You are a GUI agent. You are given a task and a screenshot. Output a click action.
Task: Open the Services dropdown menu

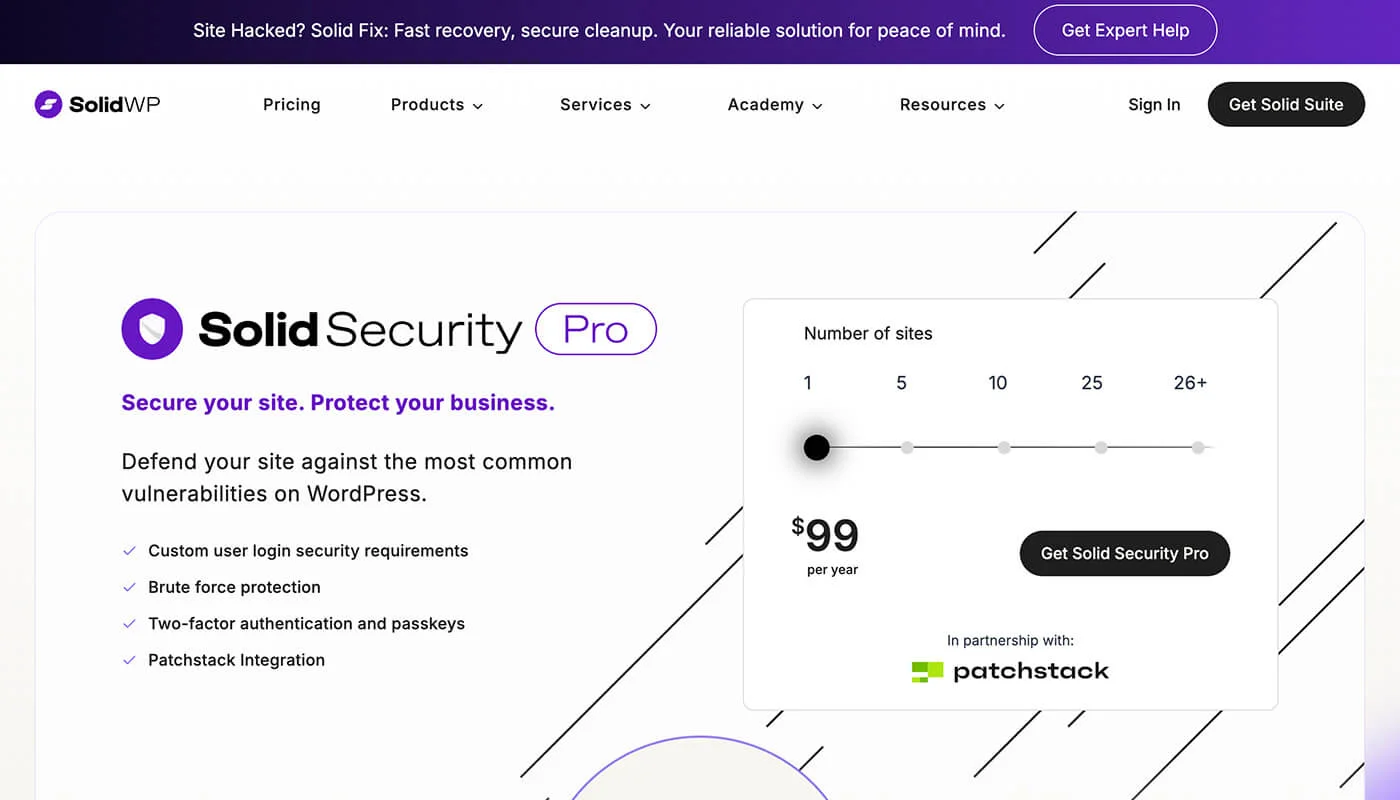(x=605, y=105)
